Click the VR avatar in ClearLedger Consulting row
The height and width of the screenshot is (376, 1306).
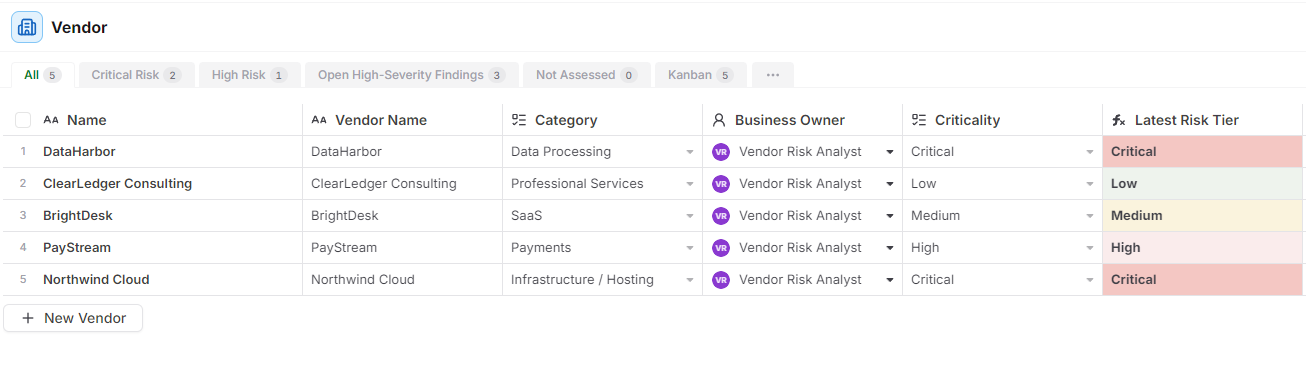[x=721, y=184]
